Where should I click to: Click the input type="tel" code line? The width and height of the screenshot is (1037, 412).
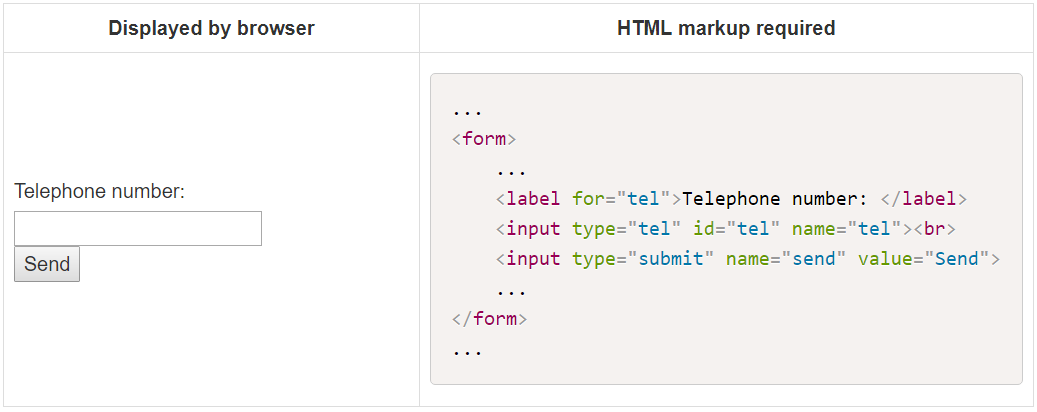click(x=726, y=229)
